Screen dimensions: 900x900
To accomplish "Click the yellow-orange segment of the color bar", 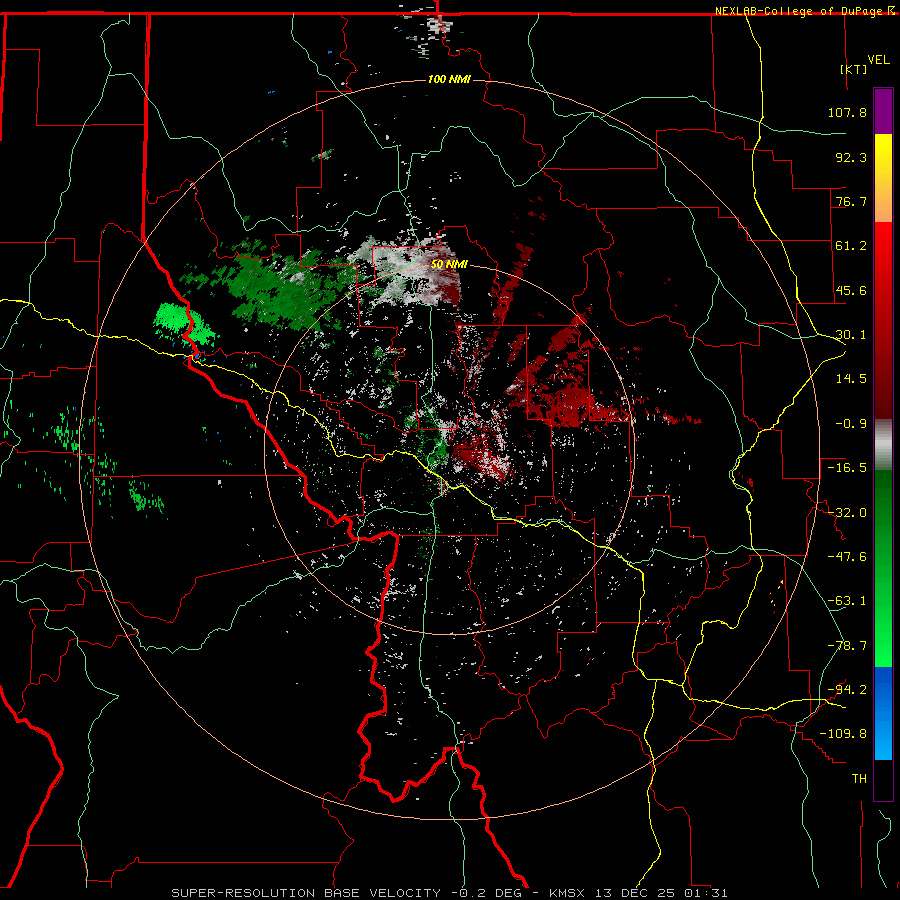I will 883,178.
